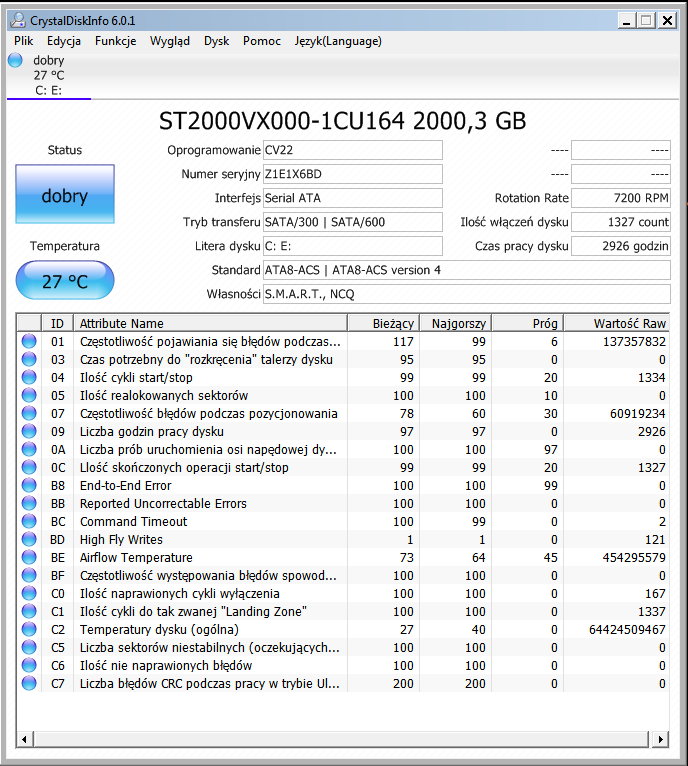Viewport: 688px width, 766px height.
Task: Click status orb for attribute 04
Action: point(29,377)
